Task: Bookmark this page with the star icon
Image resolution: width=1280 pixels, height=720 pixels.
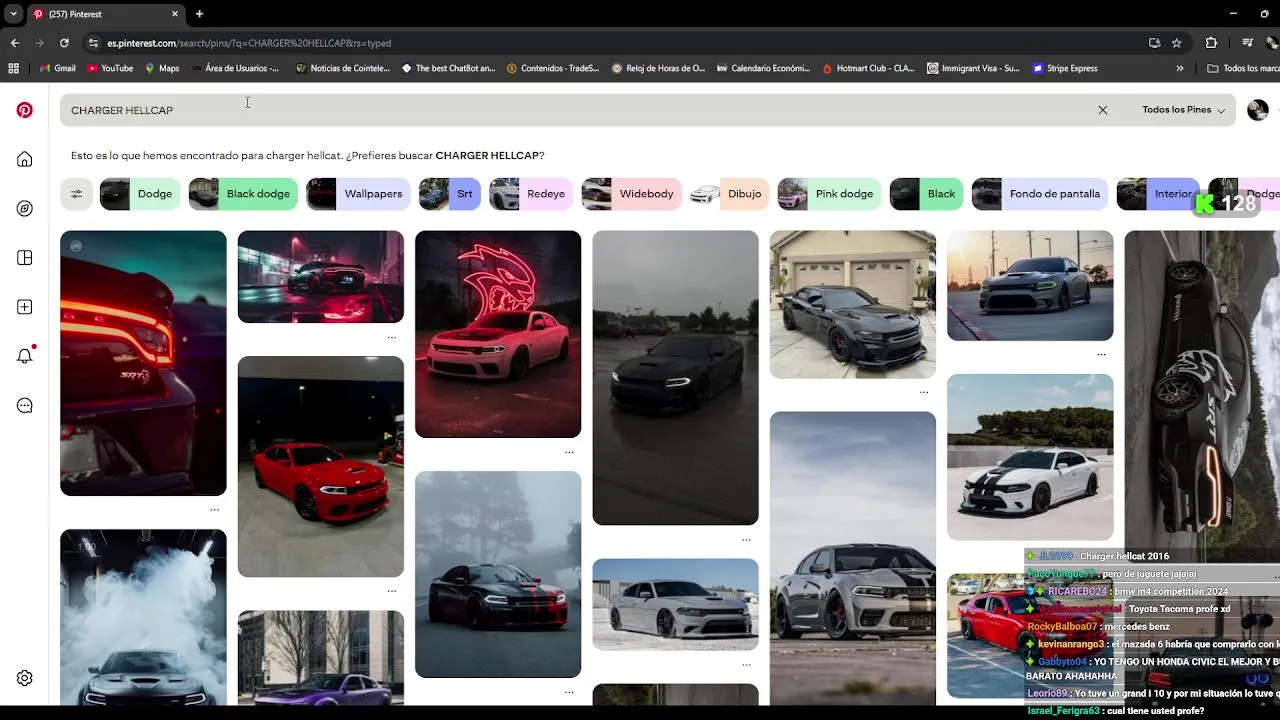Action: pos(1177,43)
